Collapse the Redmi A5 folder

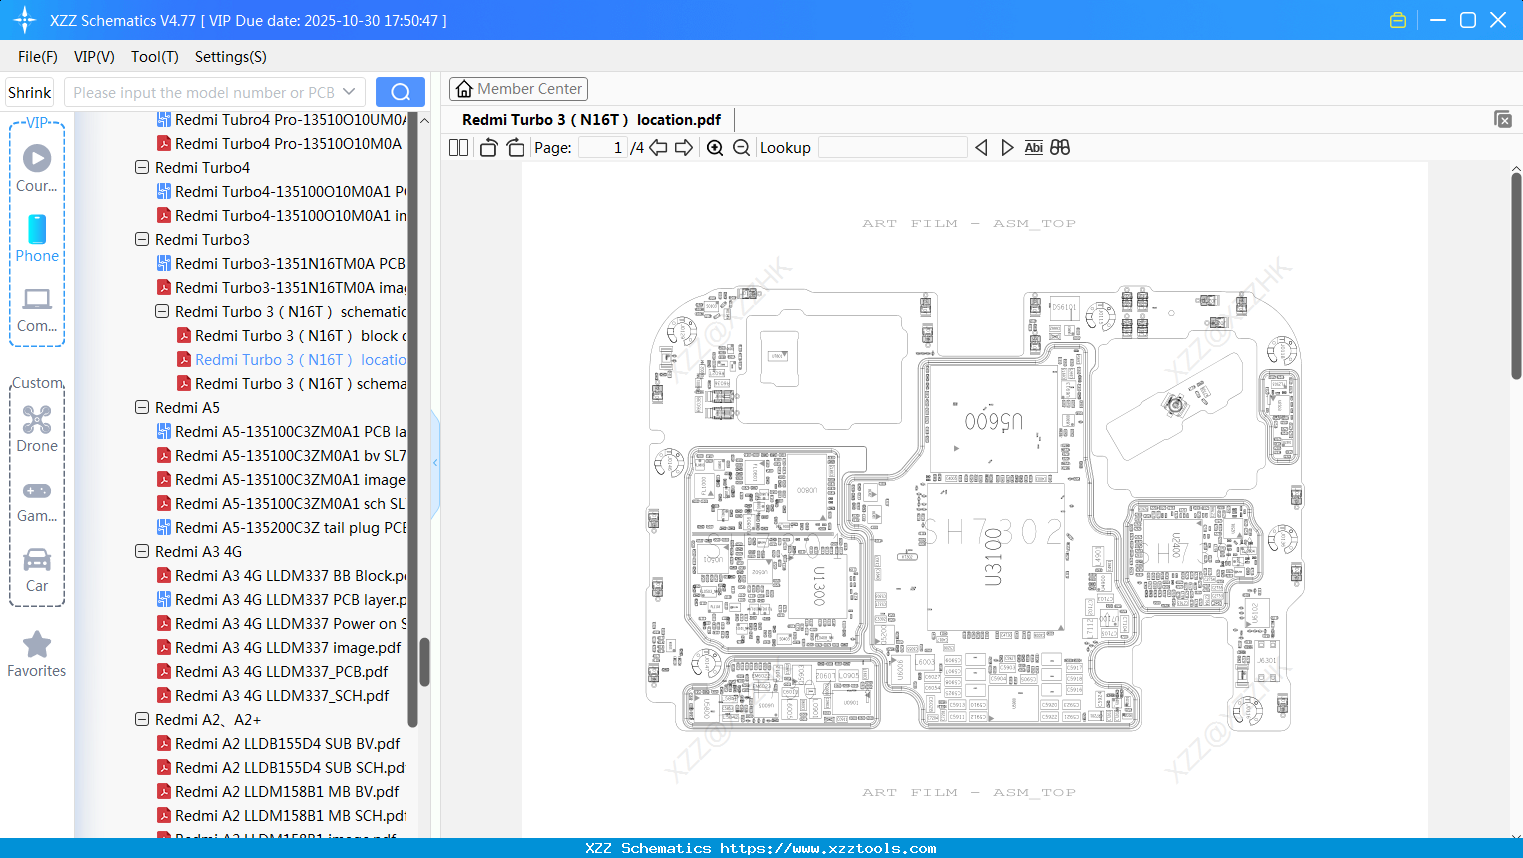click(141, 407)
